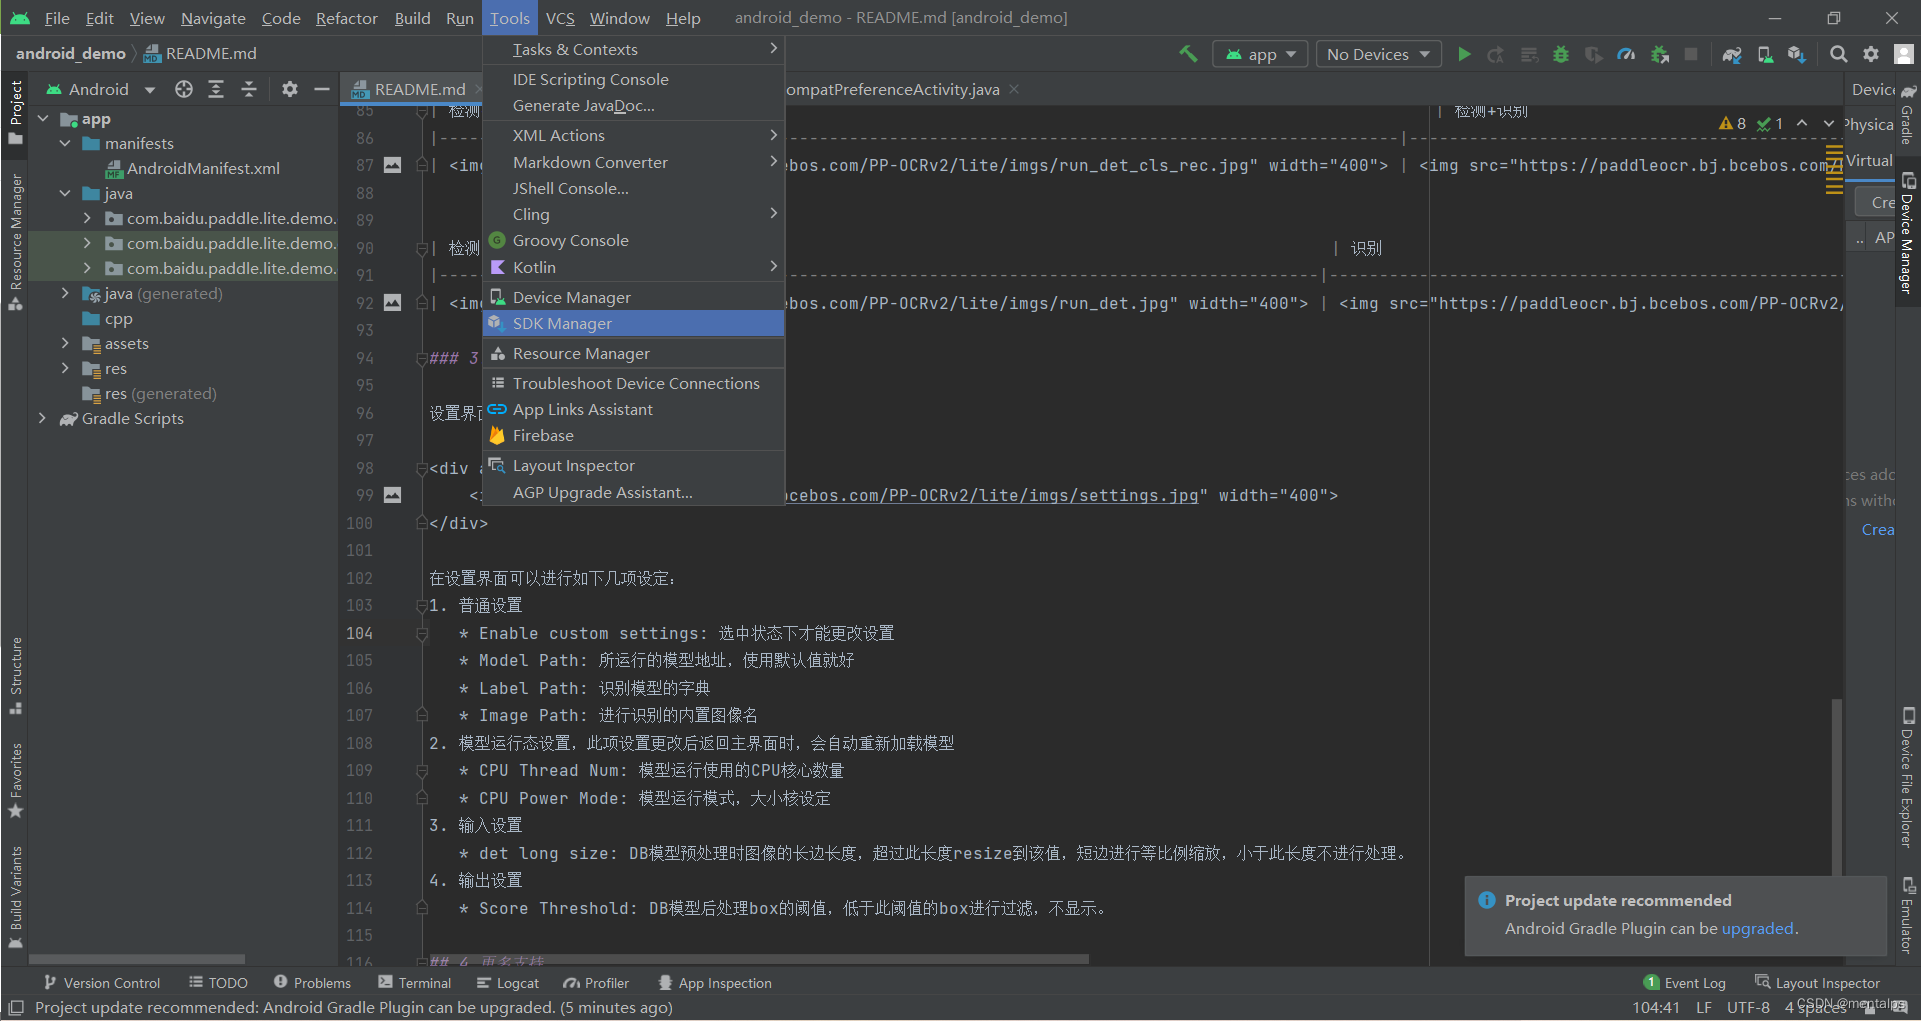Screen dimensions: 1921x1021
Task: Collapse the app module node
Action: pos(43,119)
